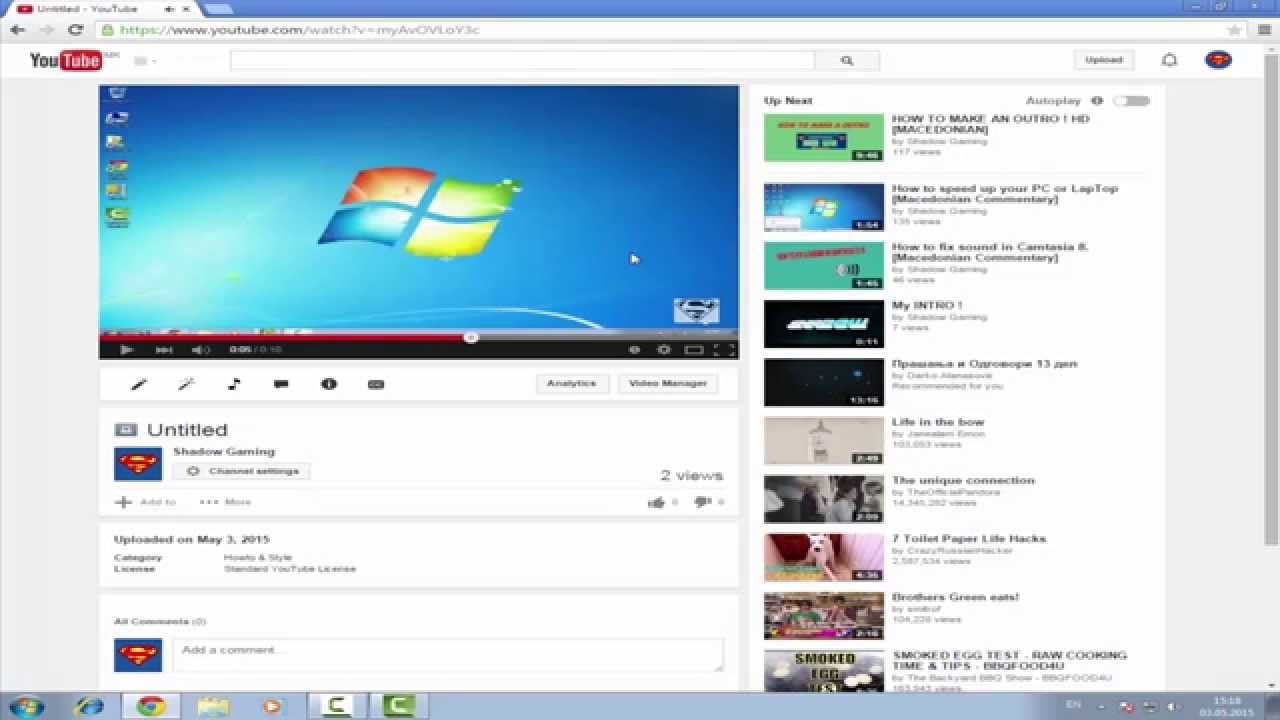Screen dimensions: 1280x720
Task: Like the video with thumbs up
Action: click(x=656, y=502)
